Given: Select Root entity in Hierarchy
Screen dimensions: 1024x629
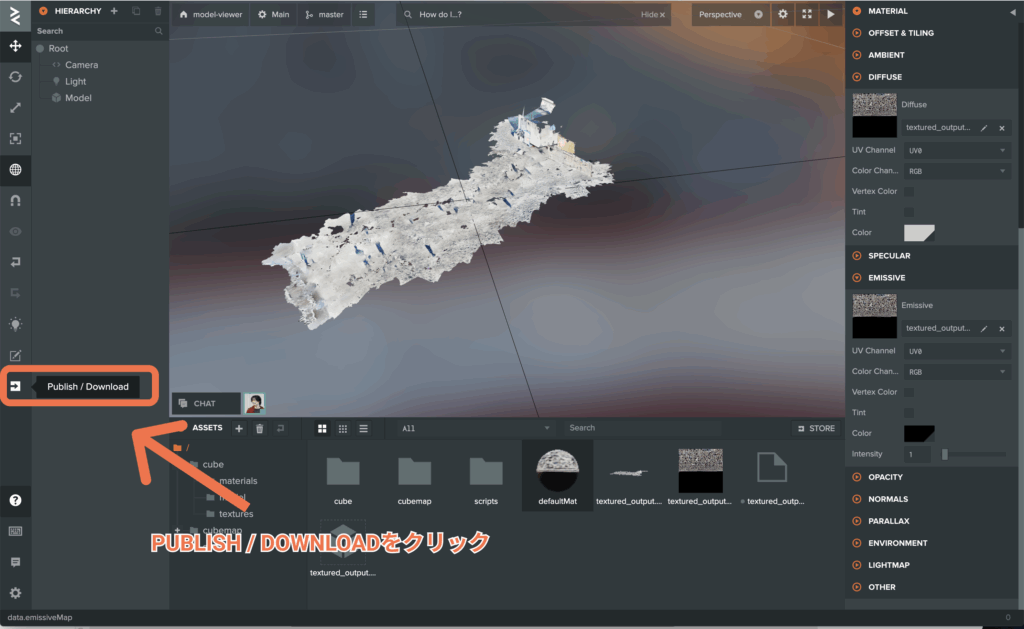Looking at the screenshot, I should point(58,48).
